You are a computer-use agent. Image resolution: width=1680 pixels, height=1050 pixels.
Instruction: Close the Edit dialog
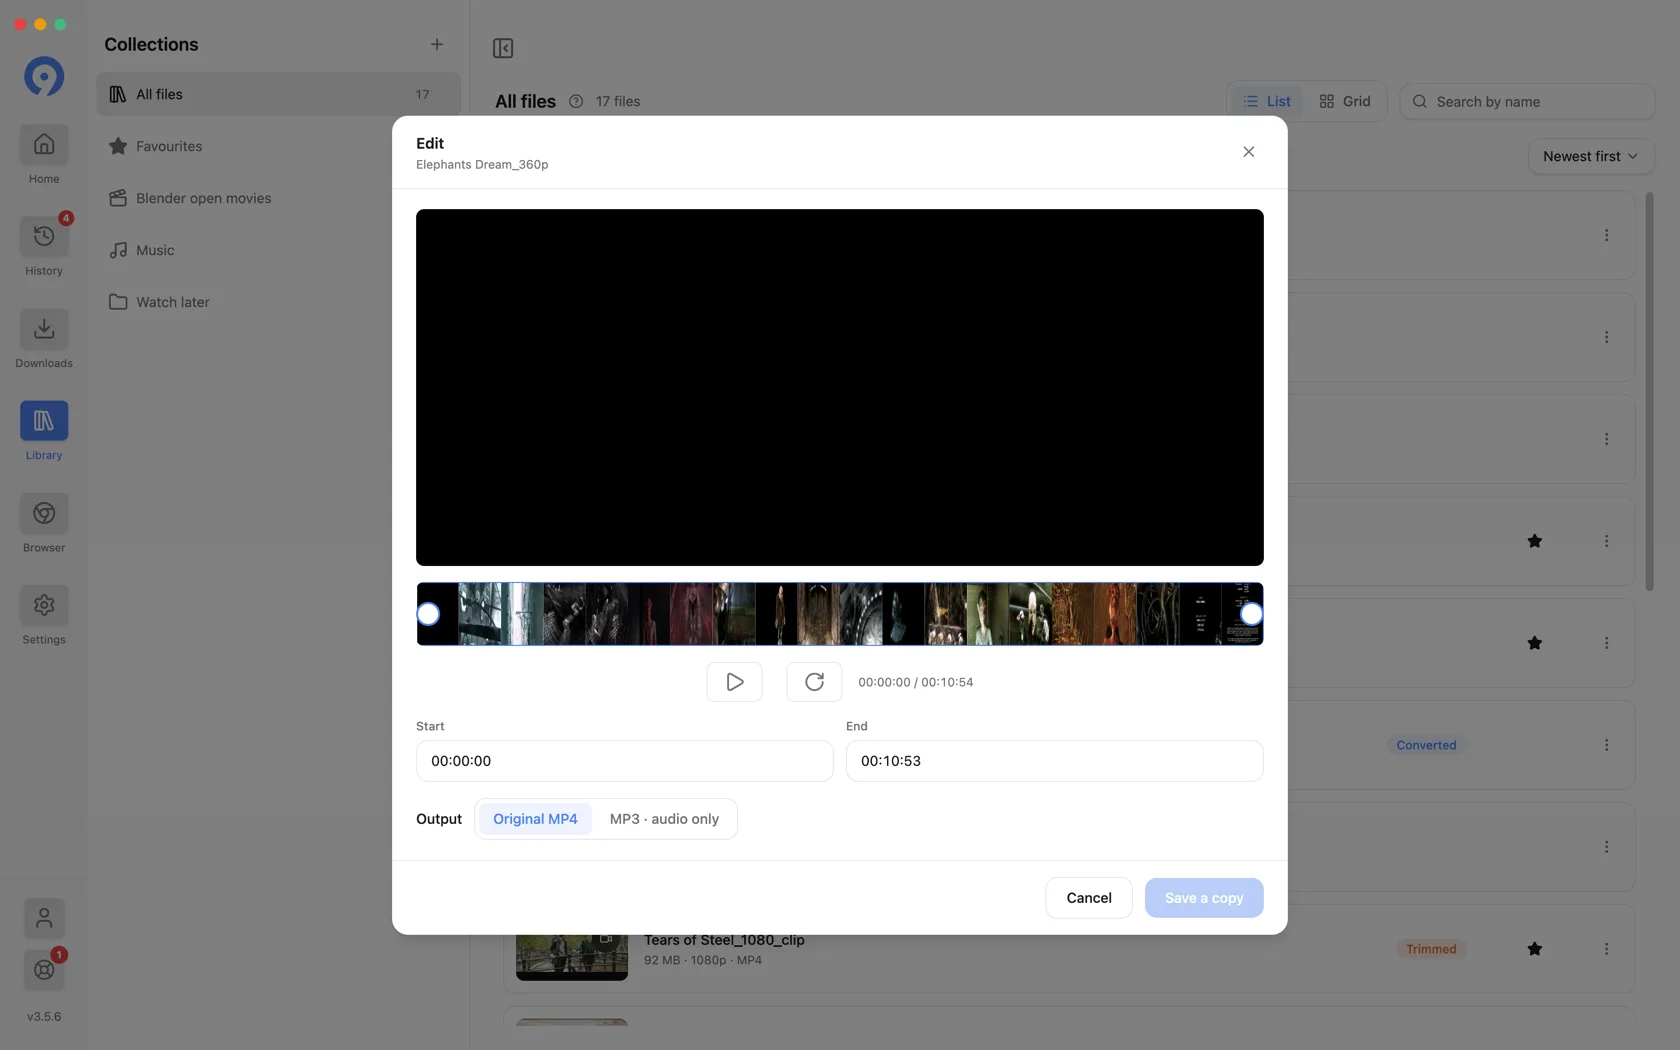click(x=1248, y=152)
